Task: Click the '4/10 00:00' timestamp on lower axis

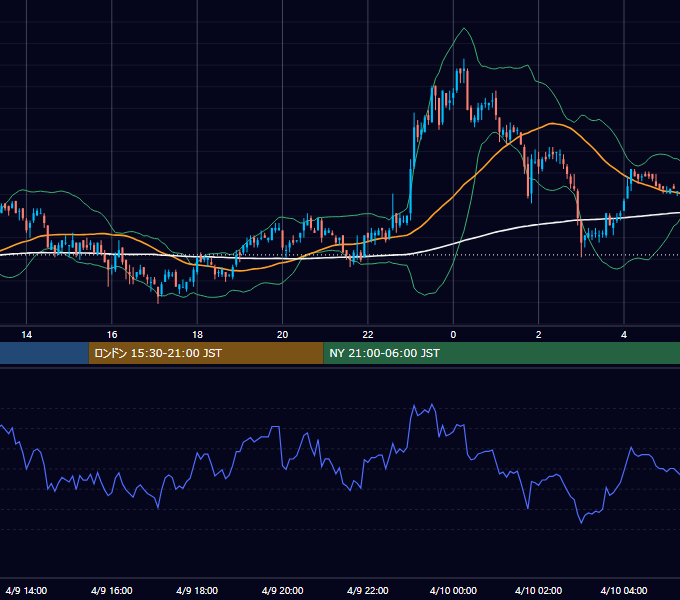Action: (453, 590)
